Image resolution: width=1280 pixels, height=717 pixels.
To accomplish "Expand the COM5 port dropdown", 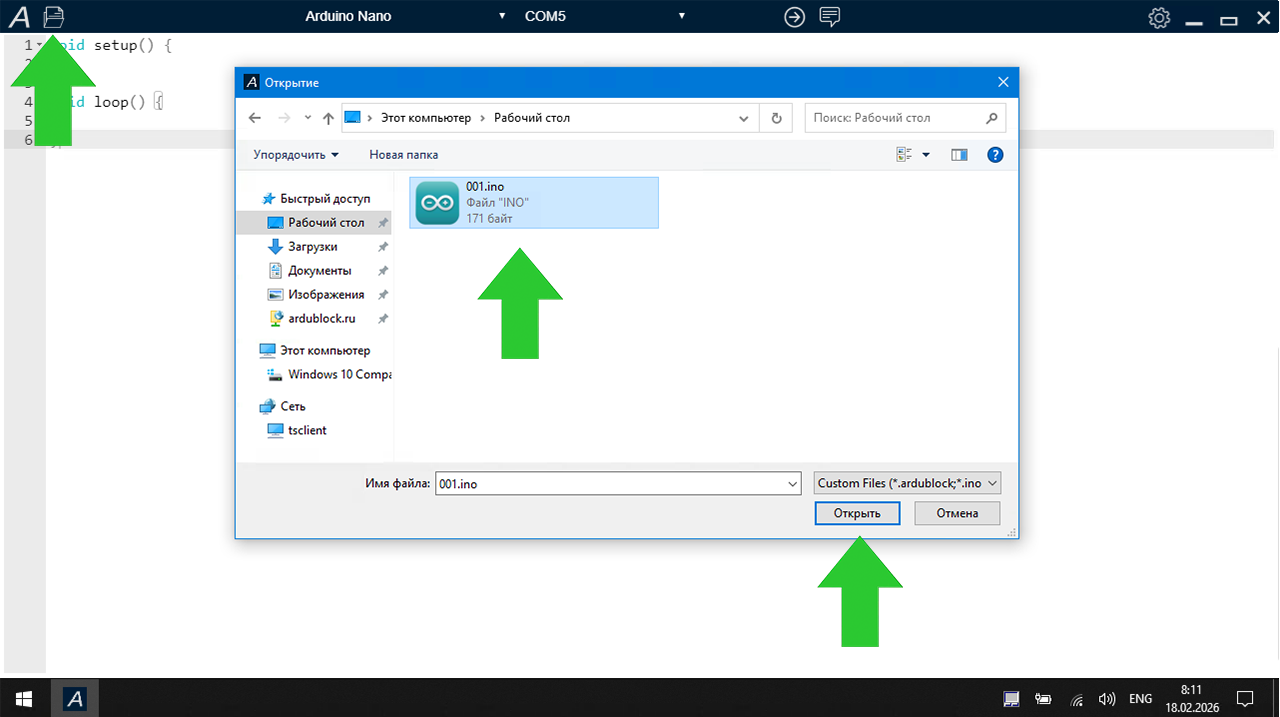I will coord(681,16).
